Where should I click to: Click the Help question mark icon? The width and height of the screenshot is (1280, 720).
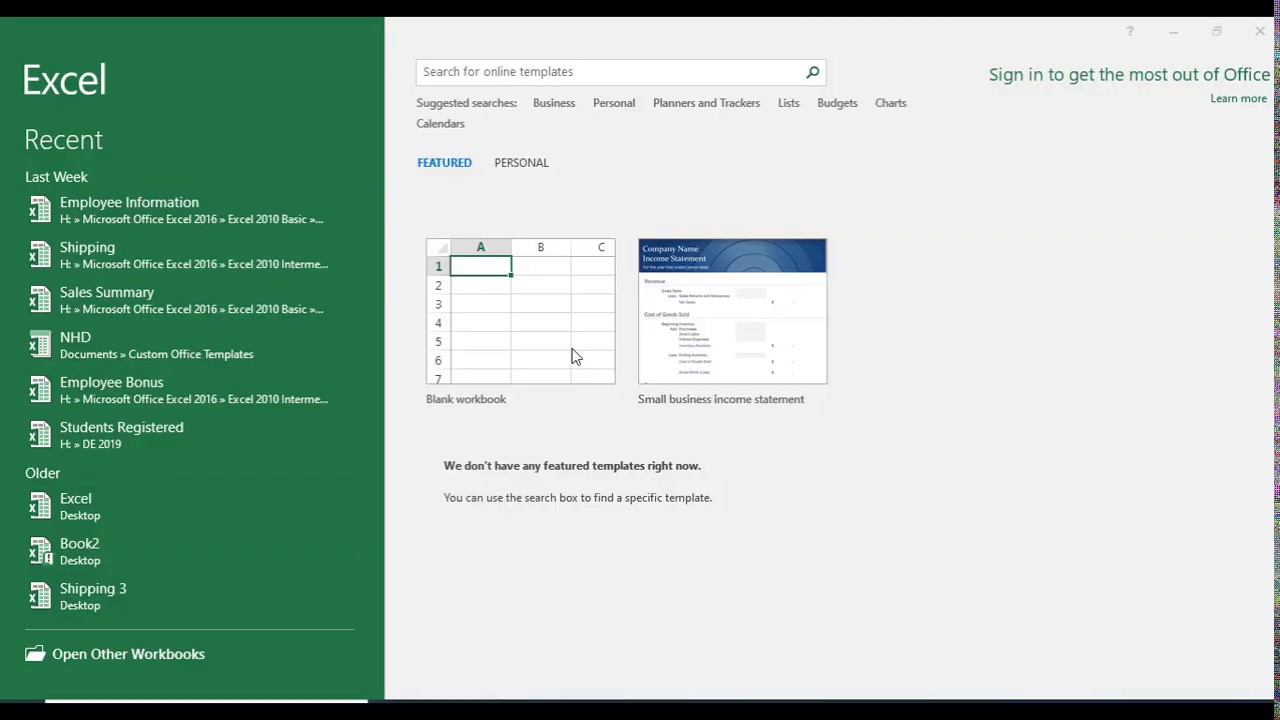point(1130,32)
